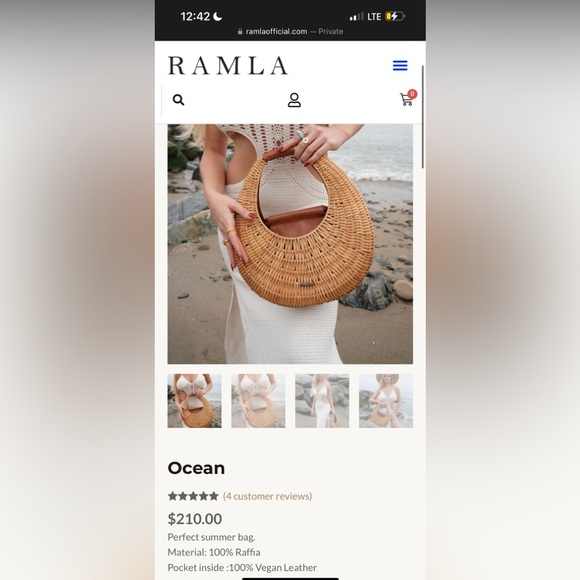Image resolution: width=580 pixels, height=580 pixels.
Task: Open the 4 customer reviews link
Action: (x=267, y=496)
